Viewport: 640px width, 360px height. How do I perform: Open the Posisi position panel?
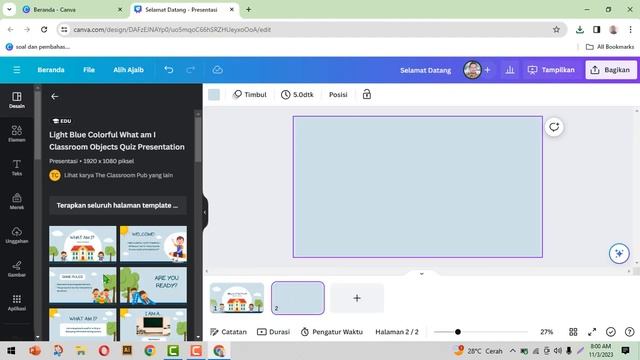pyautogui.click(x=338, y=94)
